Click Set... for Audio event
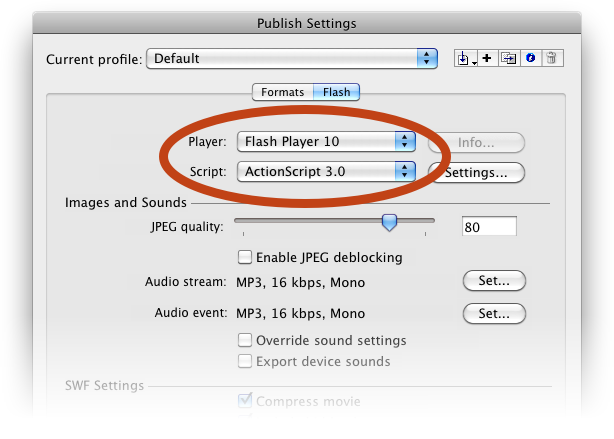This screenshot has height=439, width=614. tap(494, 313)
